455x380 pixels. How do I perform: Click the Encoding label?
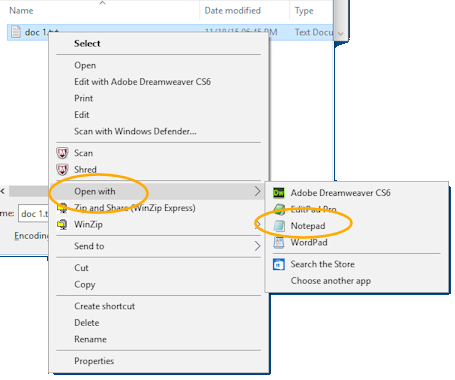(x=31, y=236)
